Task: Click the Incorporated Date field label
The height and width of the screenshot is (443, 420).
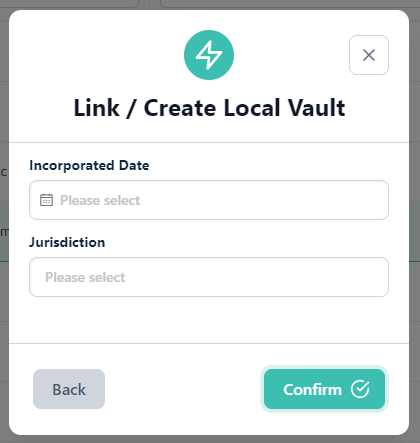Action: [89, 166]
